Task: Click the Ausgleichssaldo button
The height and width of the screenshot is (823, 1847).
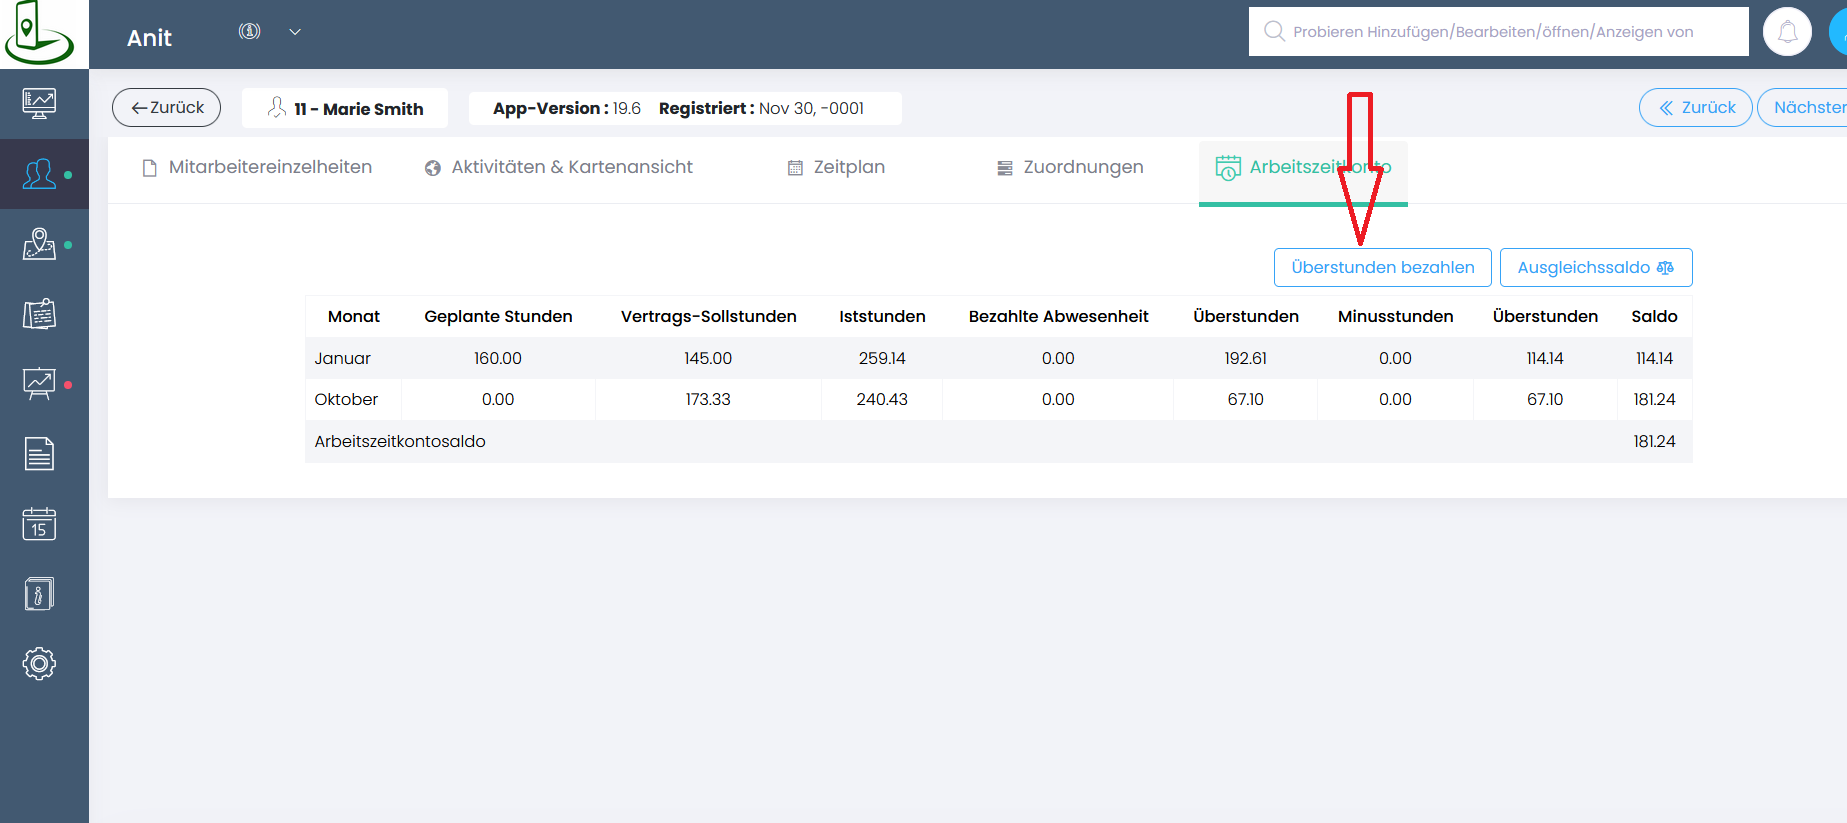Action: coord(1595,268)
